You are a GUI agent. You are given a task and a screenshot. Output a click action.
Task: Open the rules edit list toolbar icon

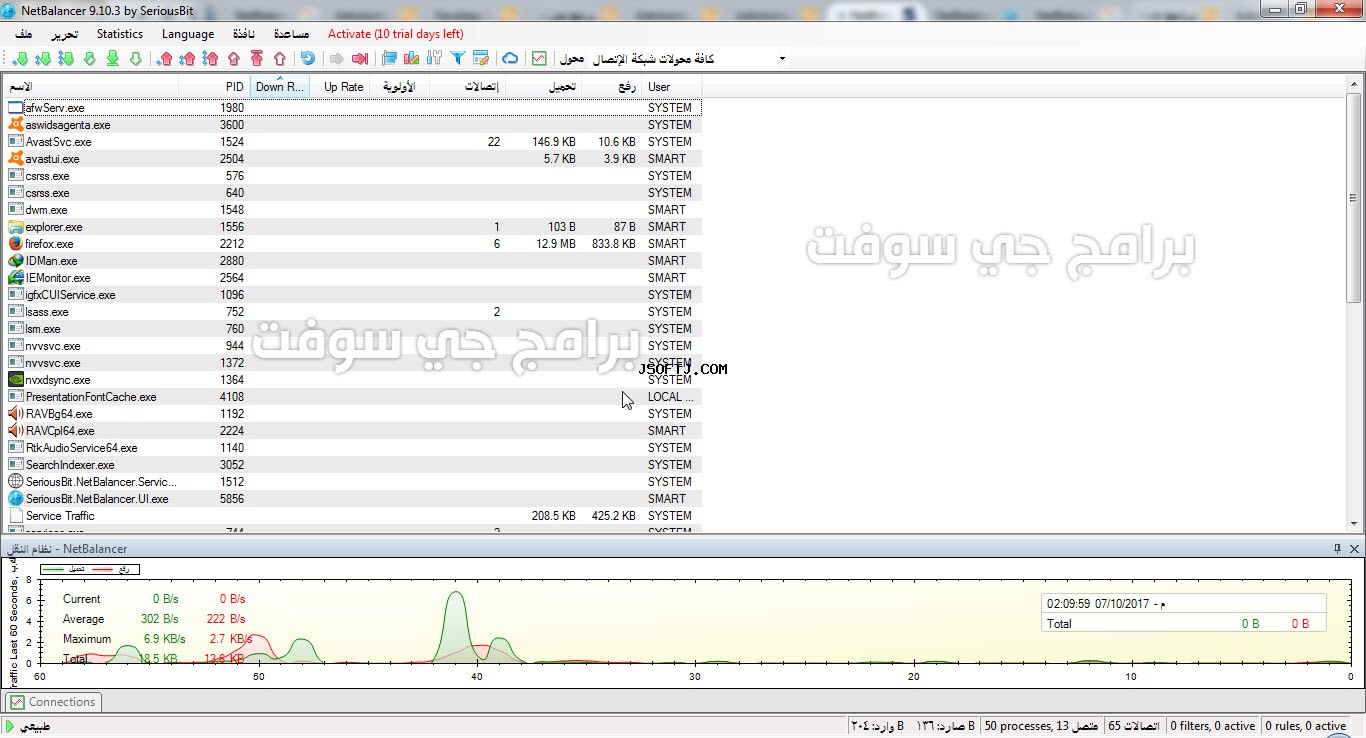(481, 59)
